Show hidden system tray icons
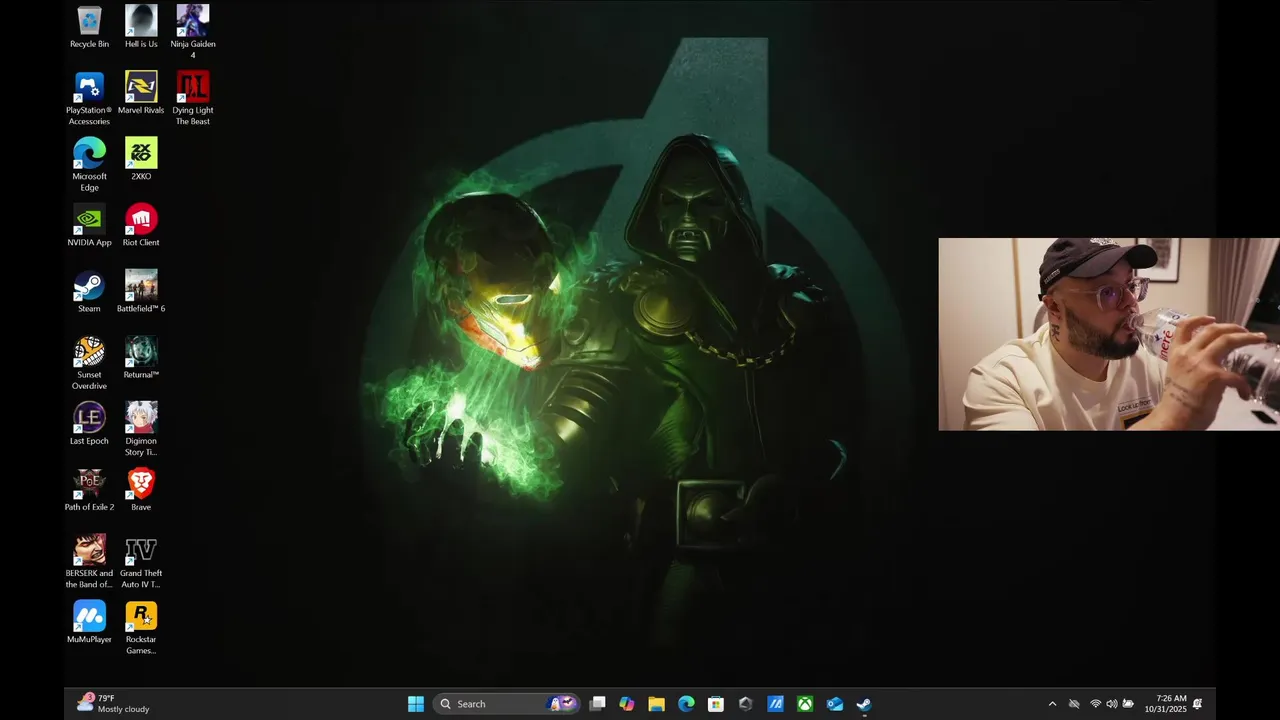This screenshot has height=720, width=1280. pos(1052,704)
